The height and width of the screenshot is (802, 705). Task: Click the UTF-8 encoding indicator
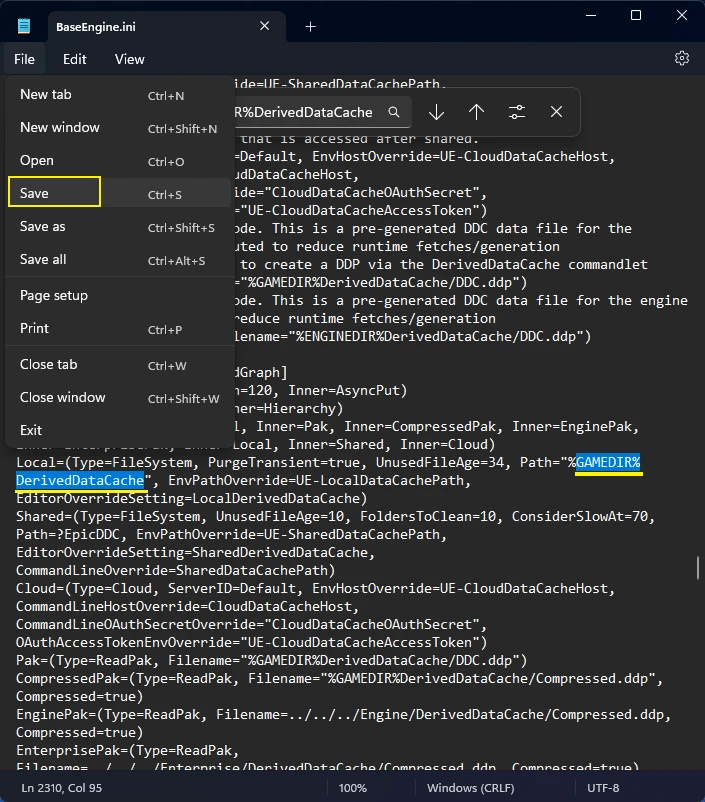(603, 788)
